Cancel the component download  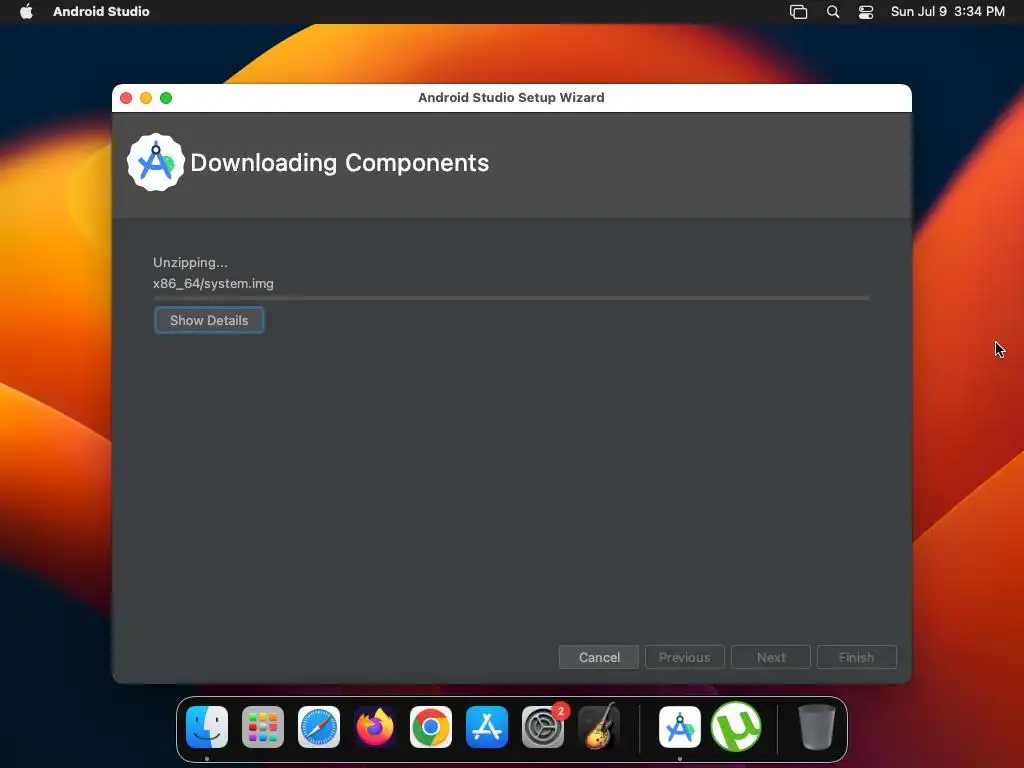click(x=599, y=657)
